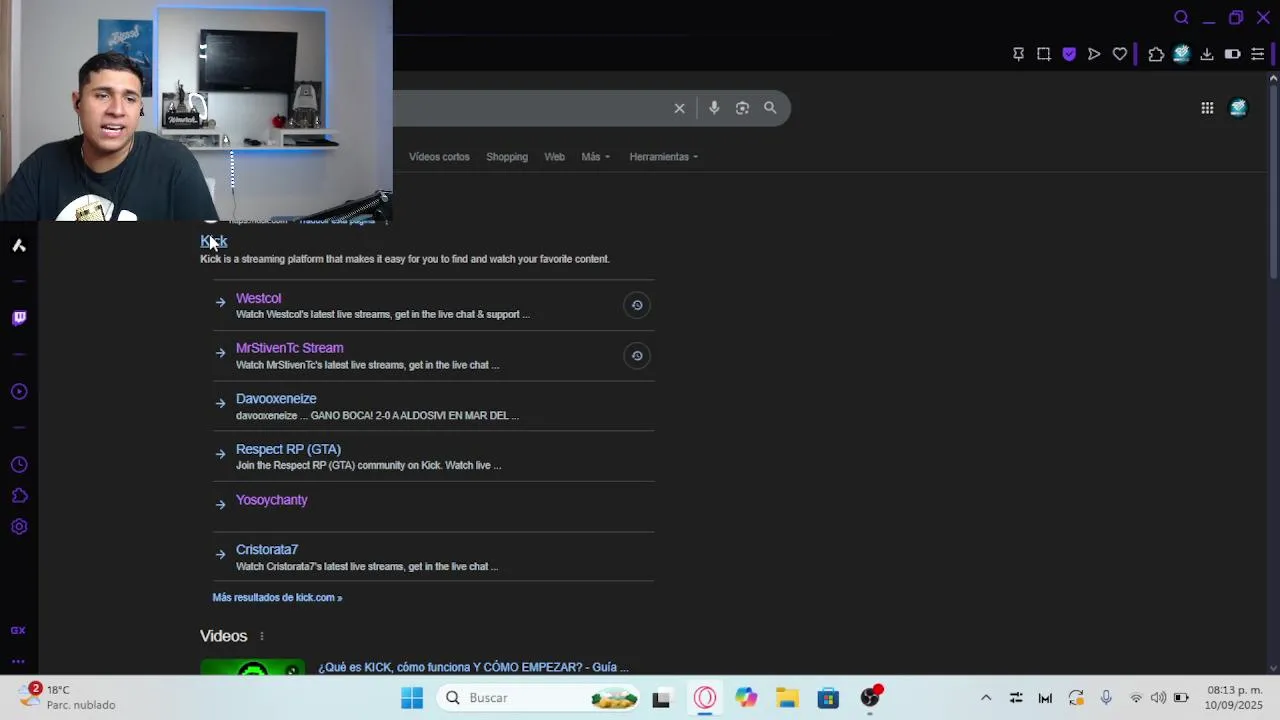Open Settings gear in the sidebar
This screenshot has height=720, width=1280.
pyautogui.click(x=19, y=527)
